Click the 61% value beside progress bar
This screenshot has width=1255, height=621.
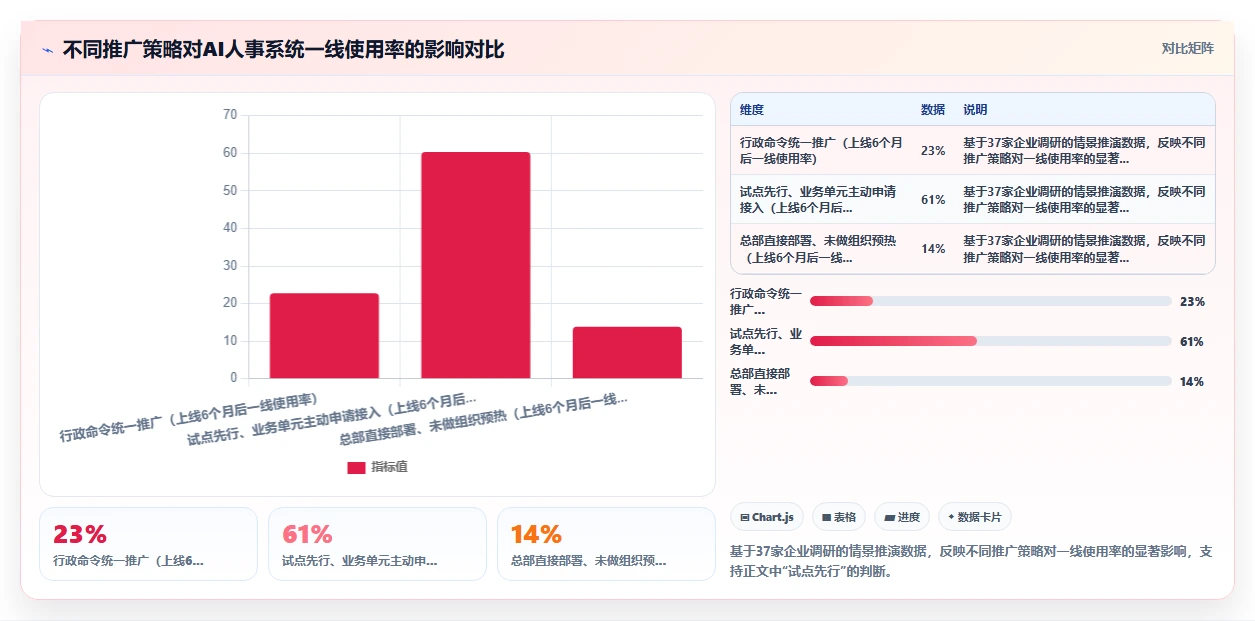pyautogui.click(x=1192, y=341)
